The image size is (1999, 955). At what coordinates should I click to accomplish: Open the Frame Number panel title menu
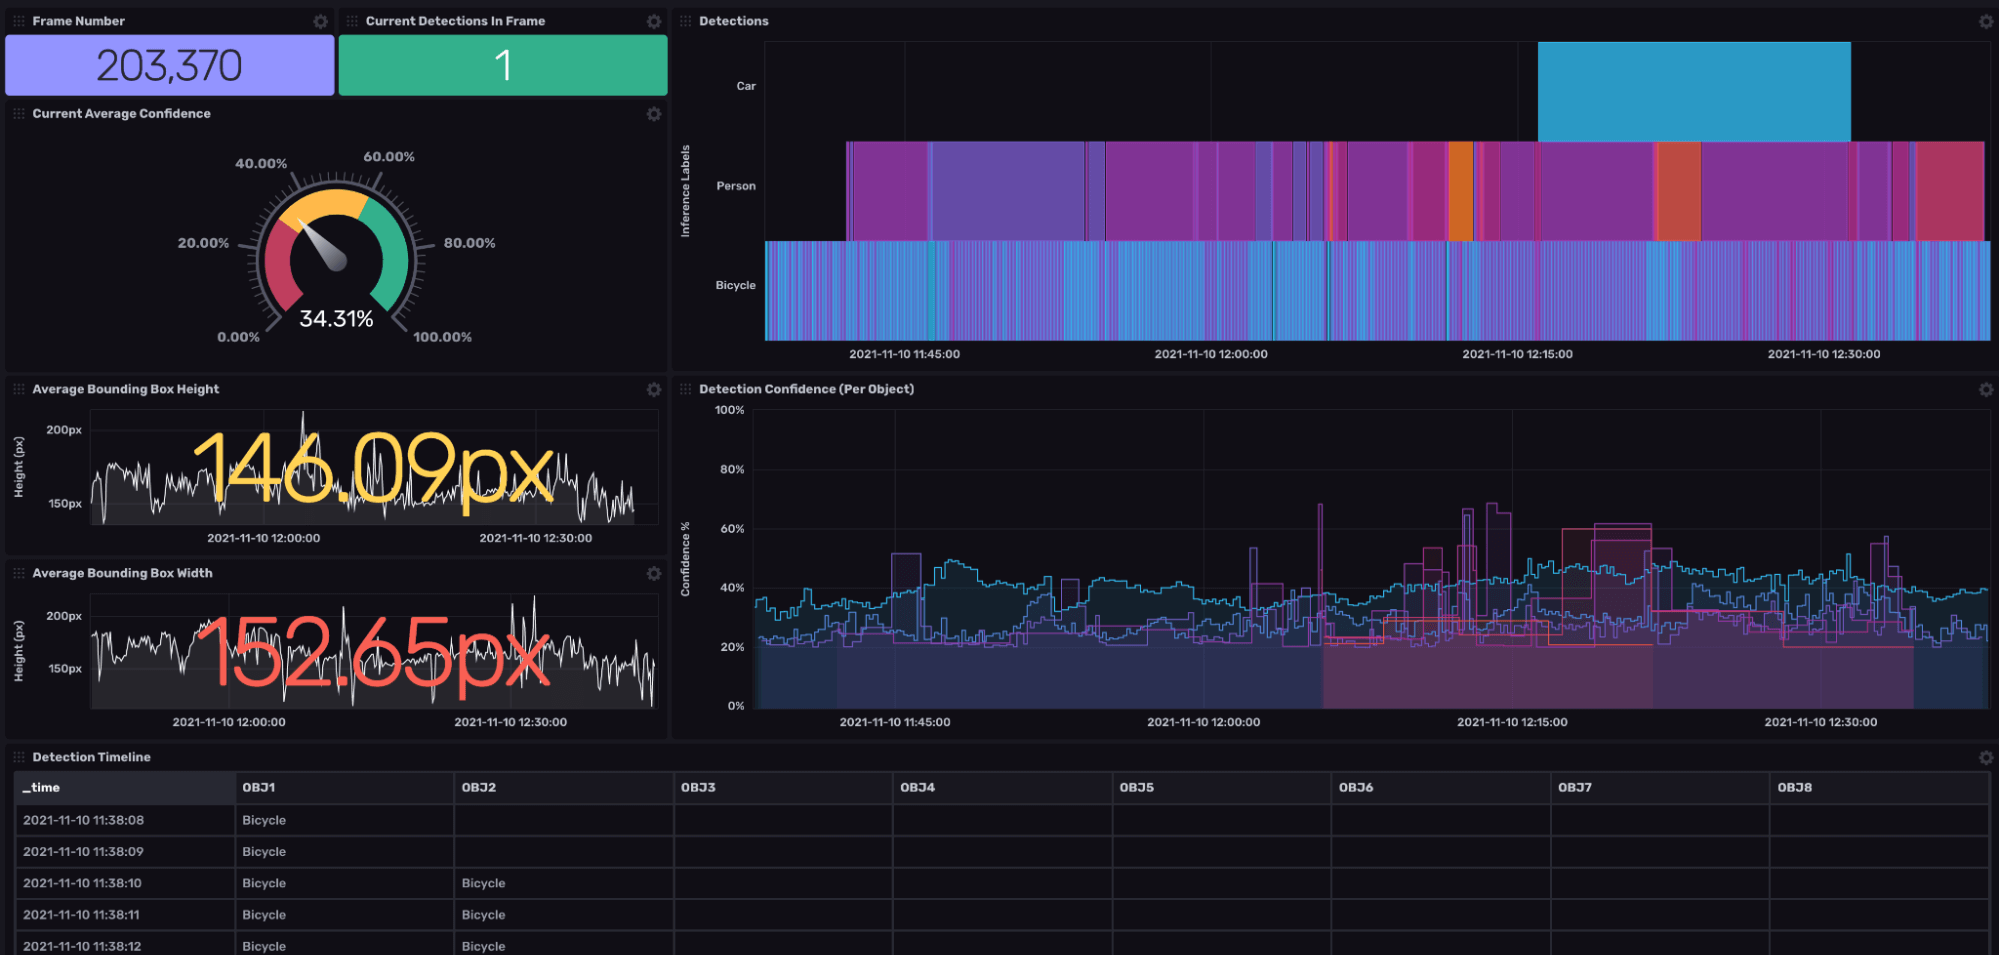click(x=80, y=21)
